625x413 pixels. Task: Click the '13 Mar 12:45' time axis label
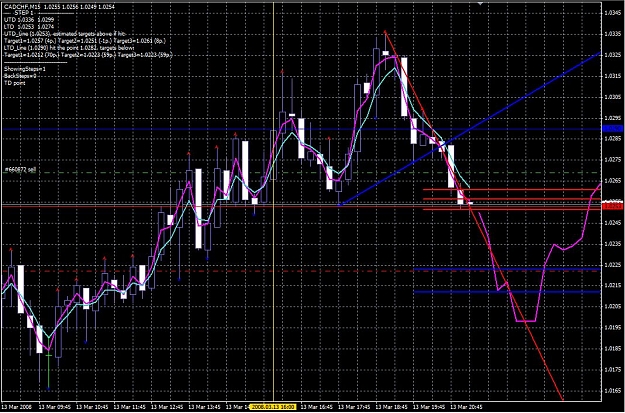[167, 407]
